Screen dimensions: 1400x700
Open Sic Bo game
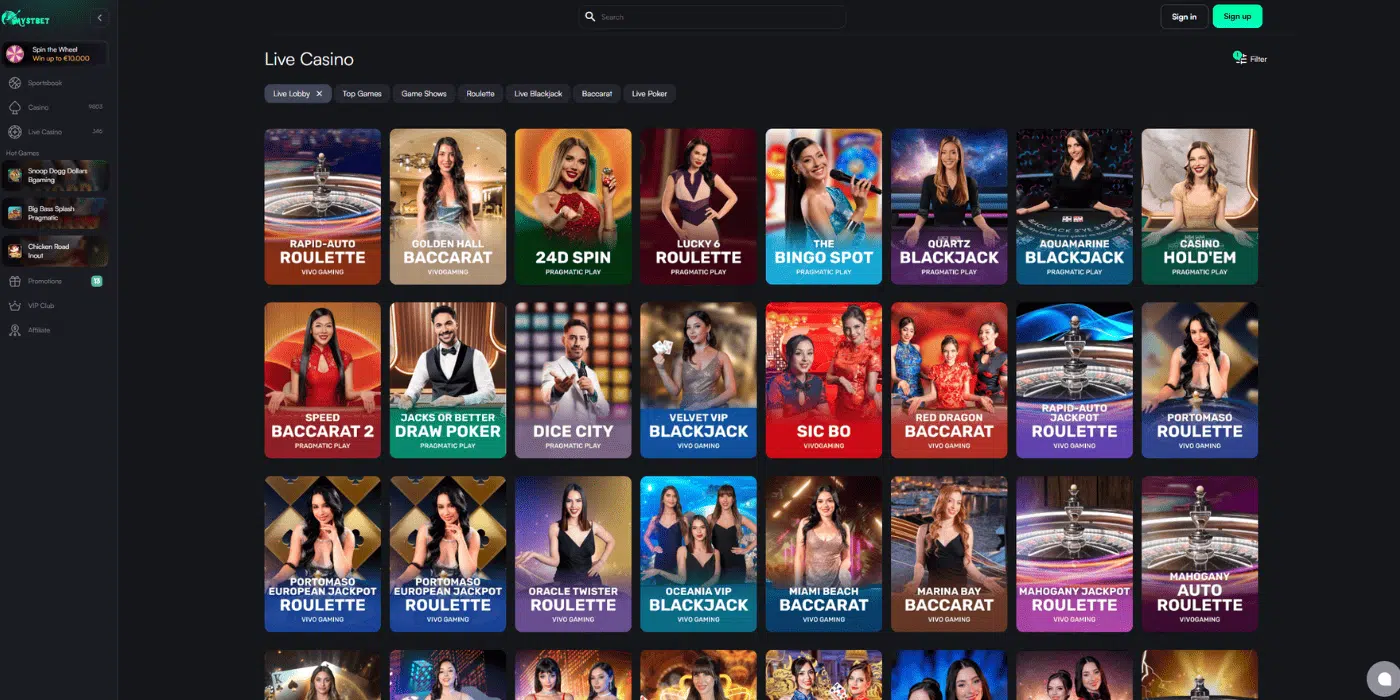click(824, 380)
